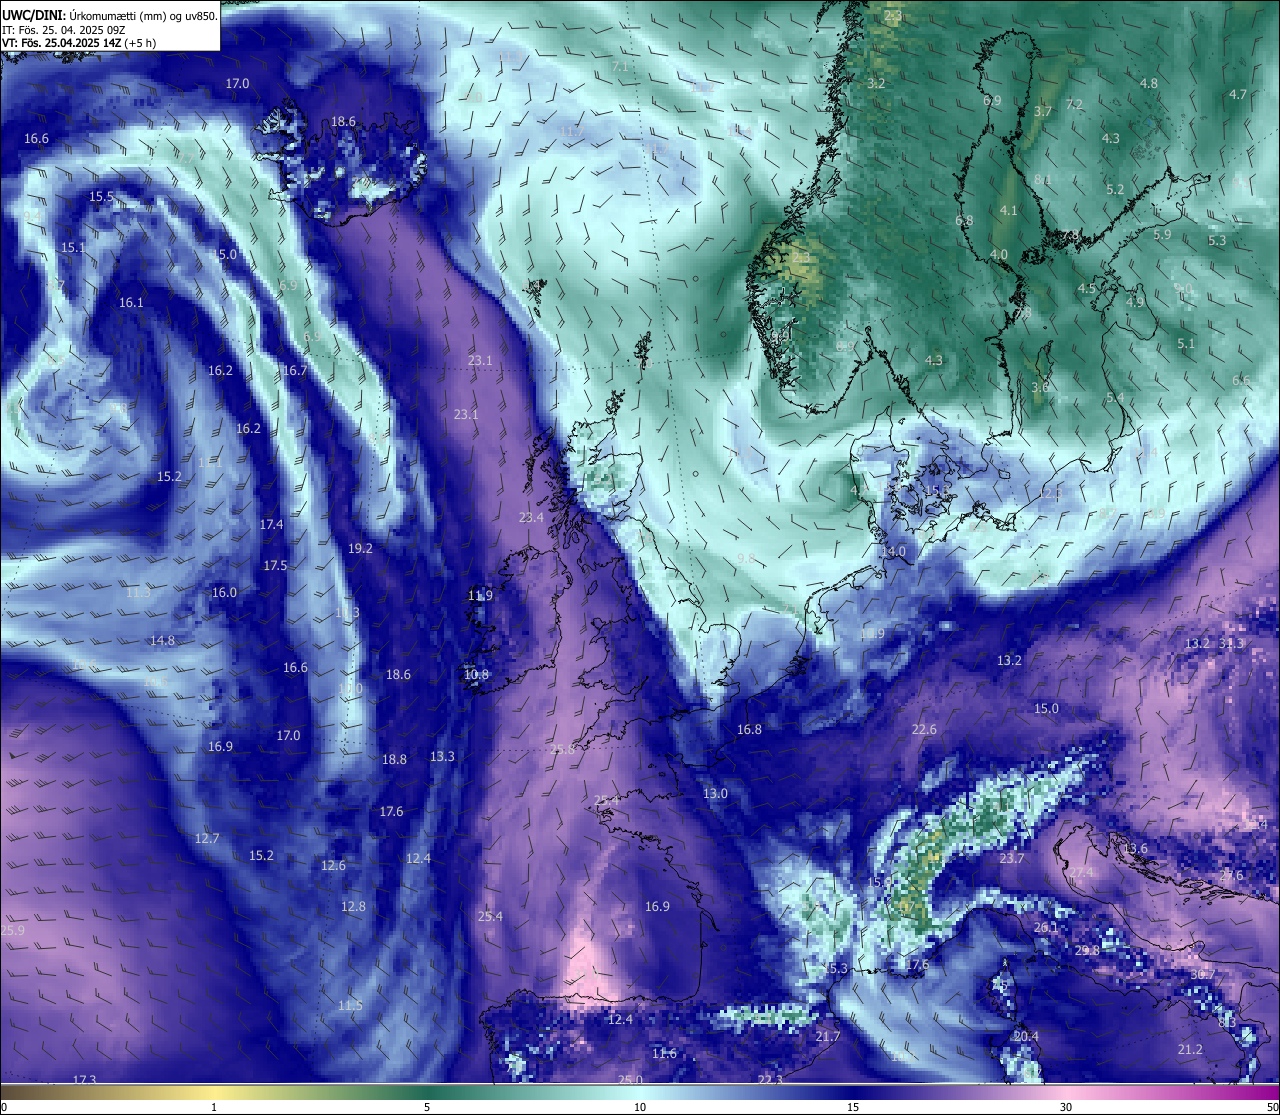
Task: Click the map value 13.3
Action: (442, 757)
